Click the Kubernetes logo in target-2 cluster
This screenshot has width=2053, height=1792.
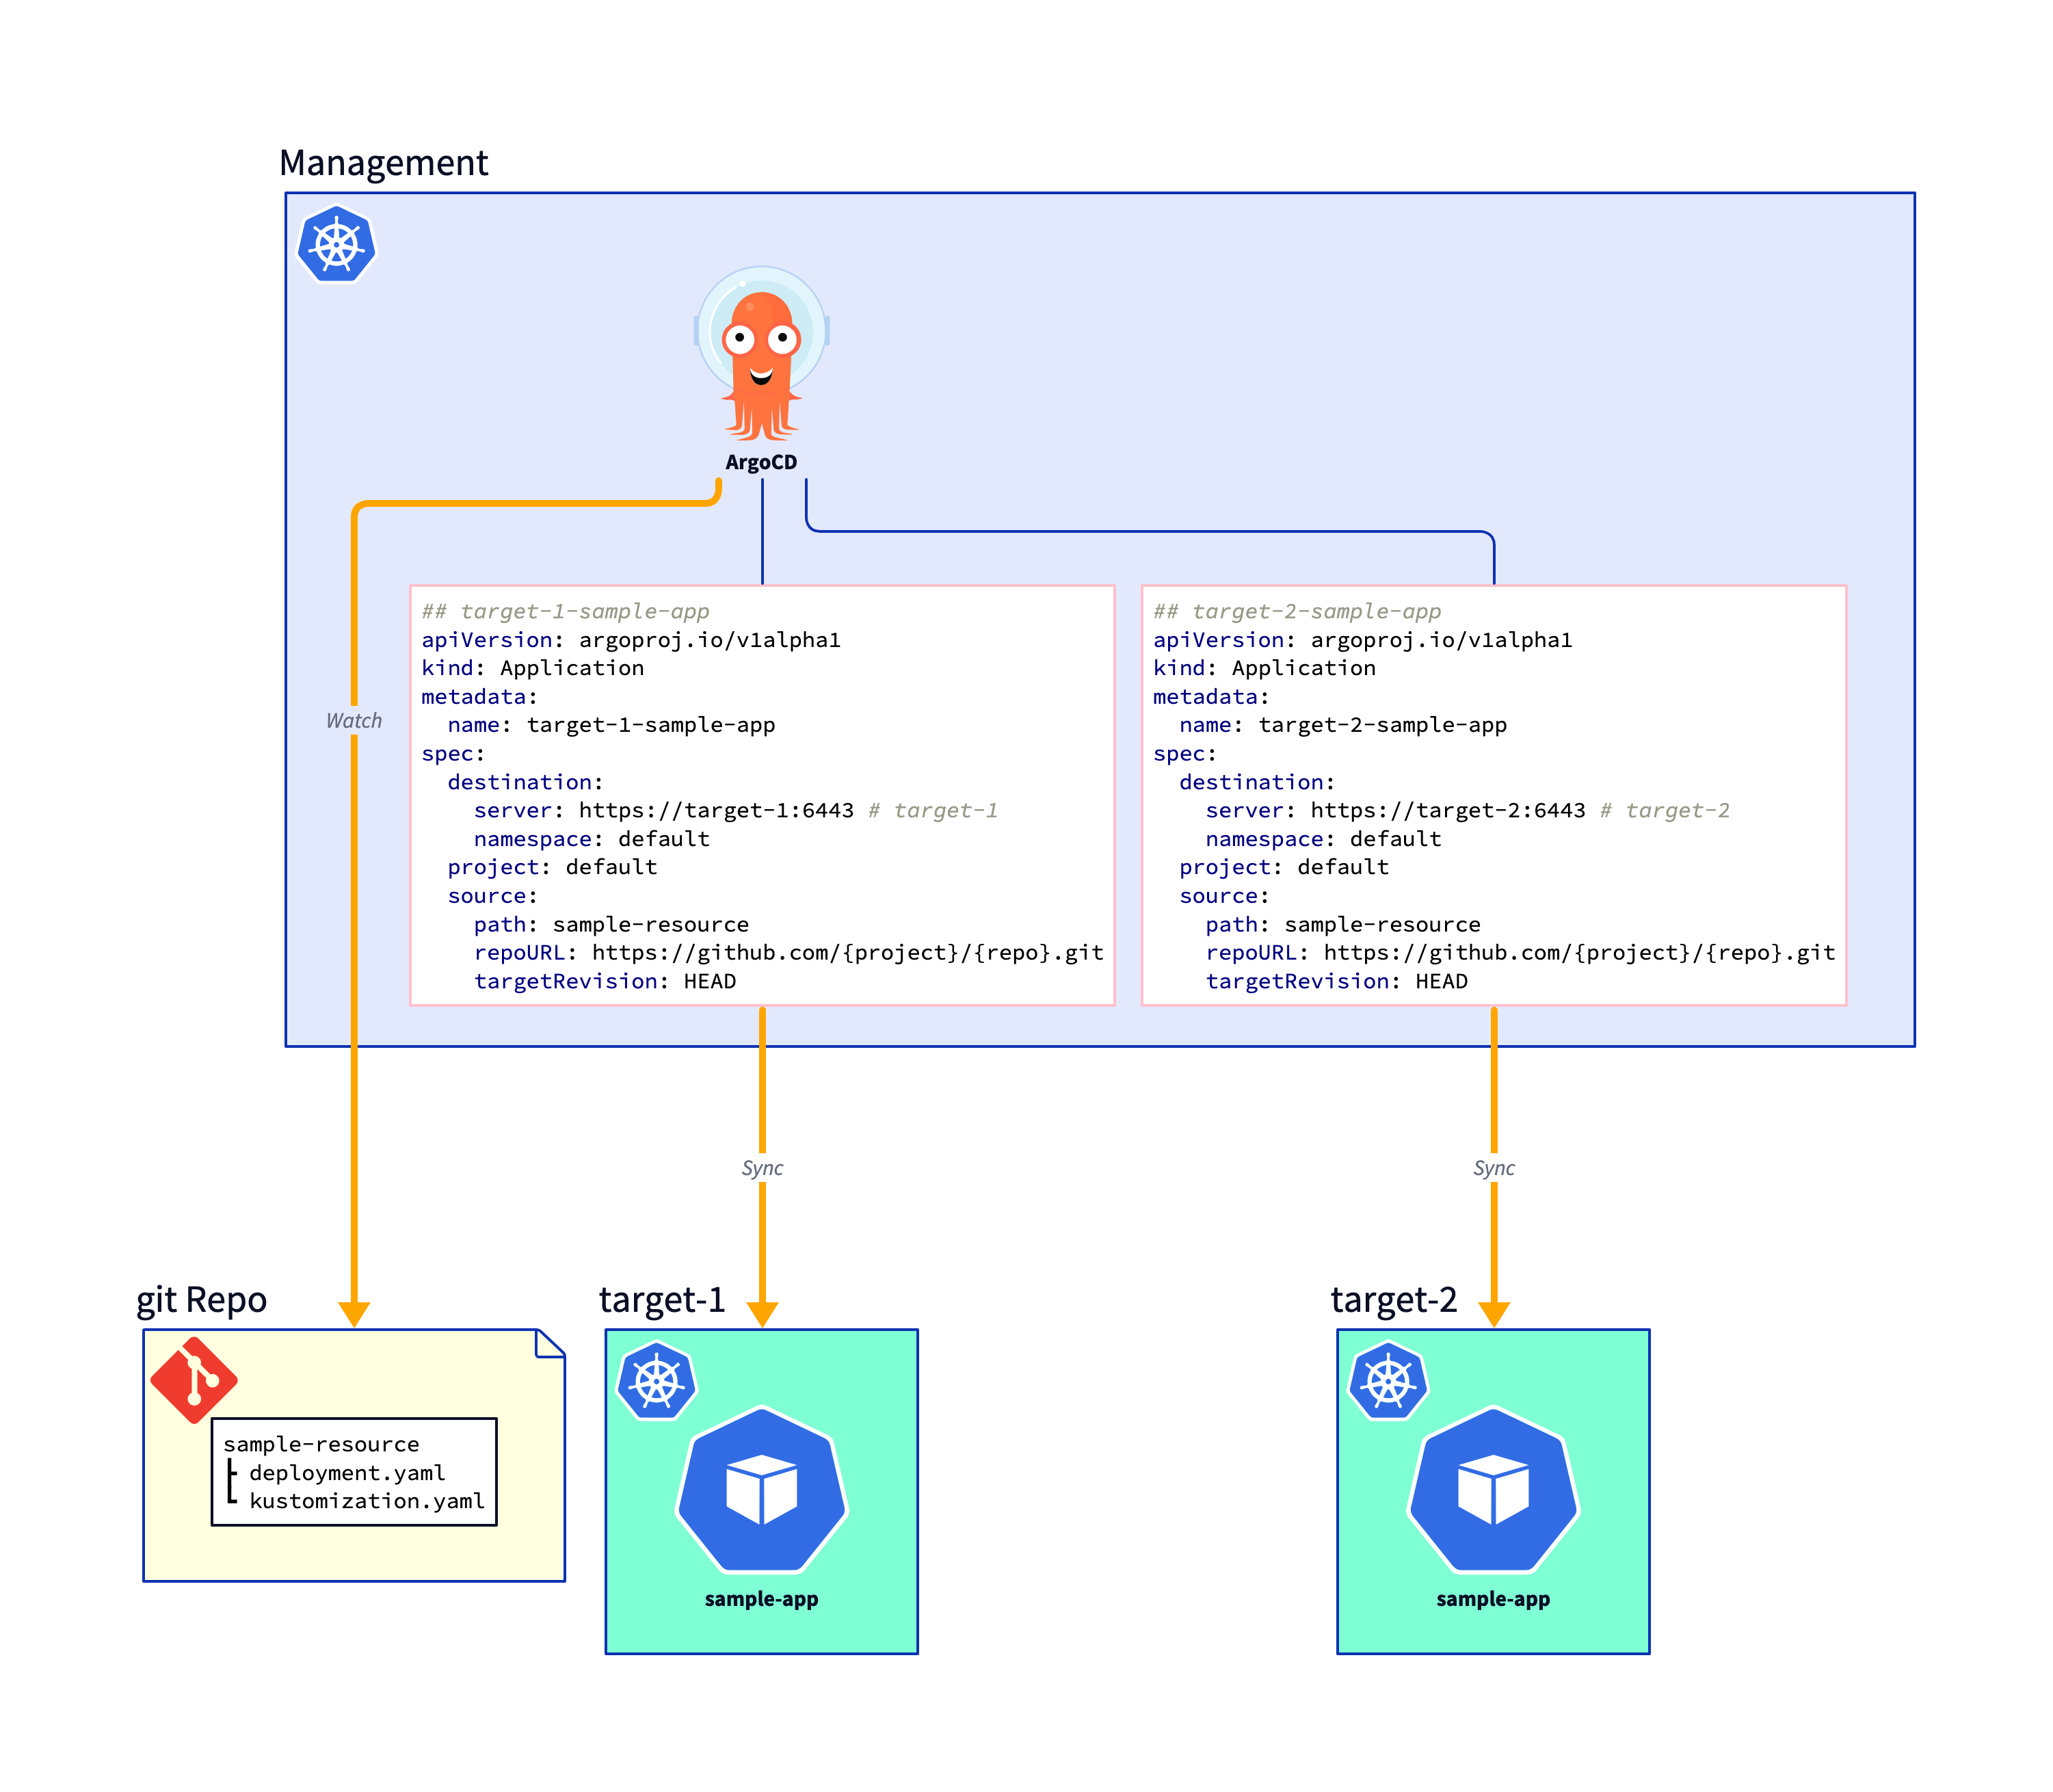click(1388, 1382)
